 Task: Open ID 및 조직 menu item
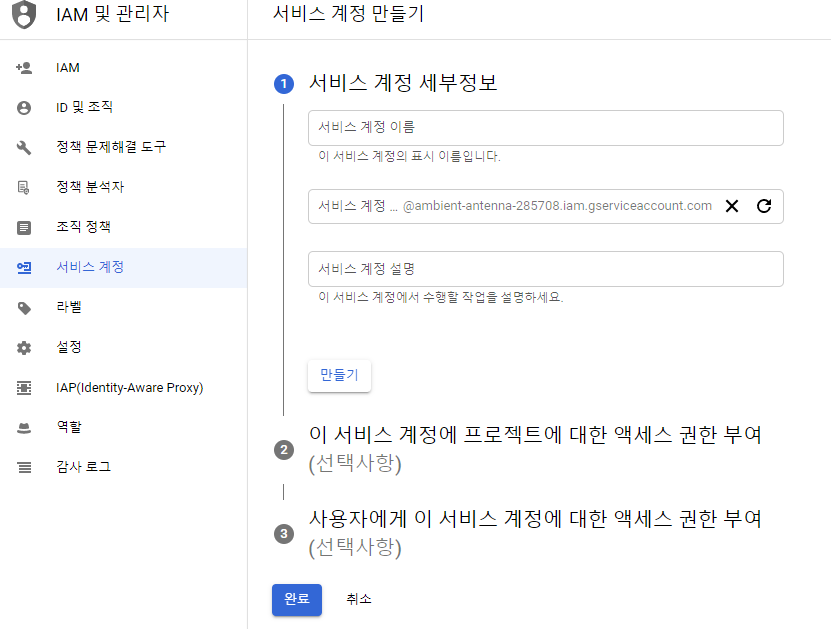(123, 108)
